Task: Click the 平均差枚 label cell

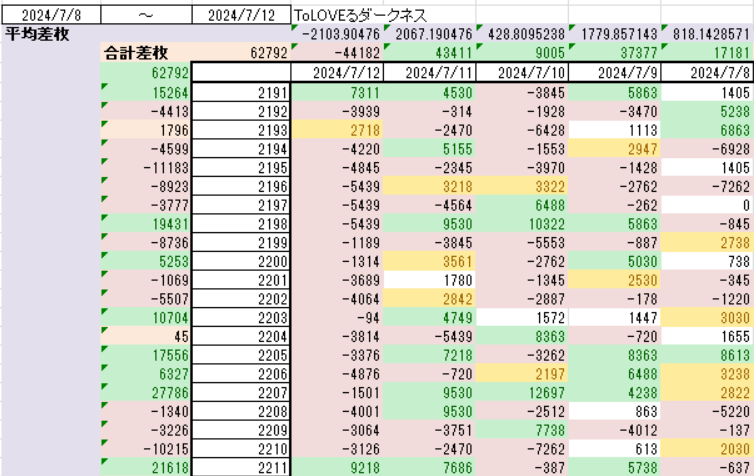Action: click(40, 35)
